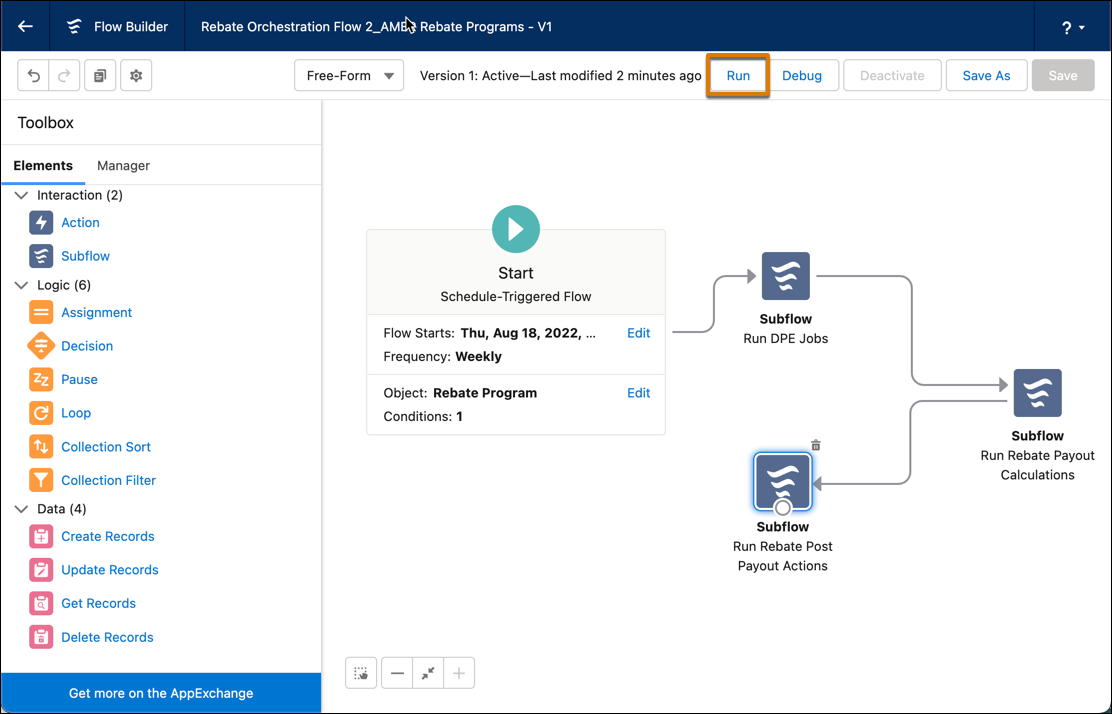Screen dimensions: 1112x714
Task: Switch to the Elements tab
Action: pyautogui.click(x=43, y=165)
